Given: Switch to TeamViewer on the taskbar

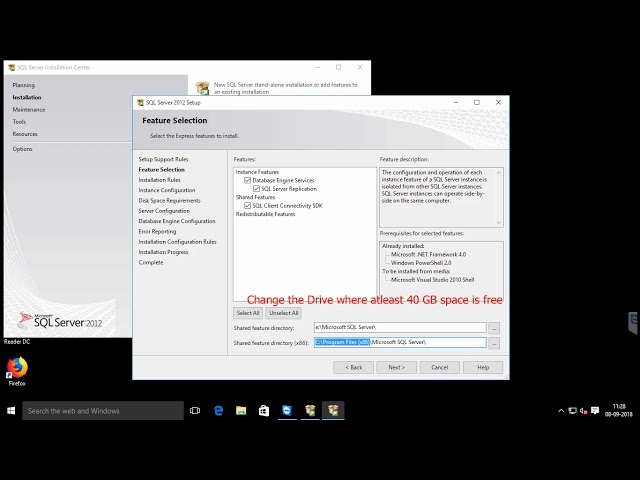Looking at the screenshot, I should pyautogui.click(x=287, y=411).
